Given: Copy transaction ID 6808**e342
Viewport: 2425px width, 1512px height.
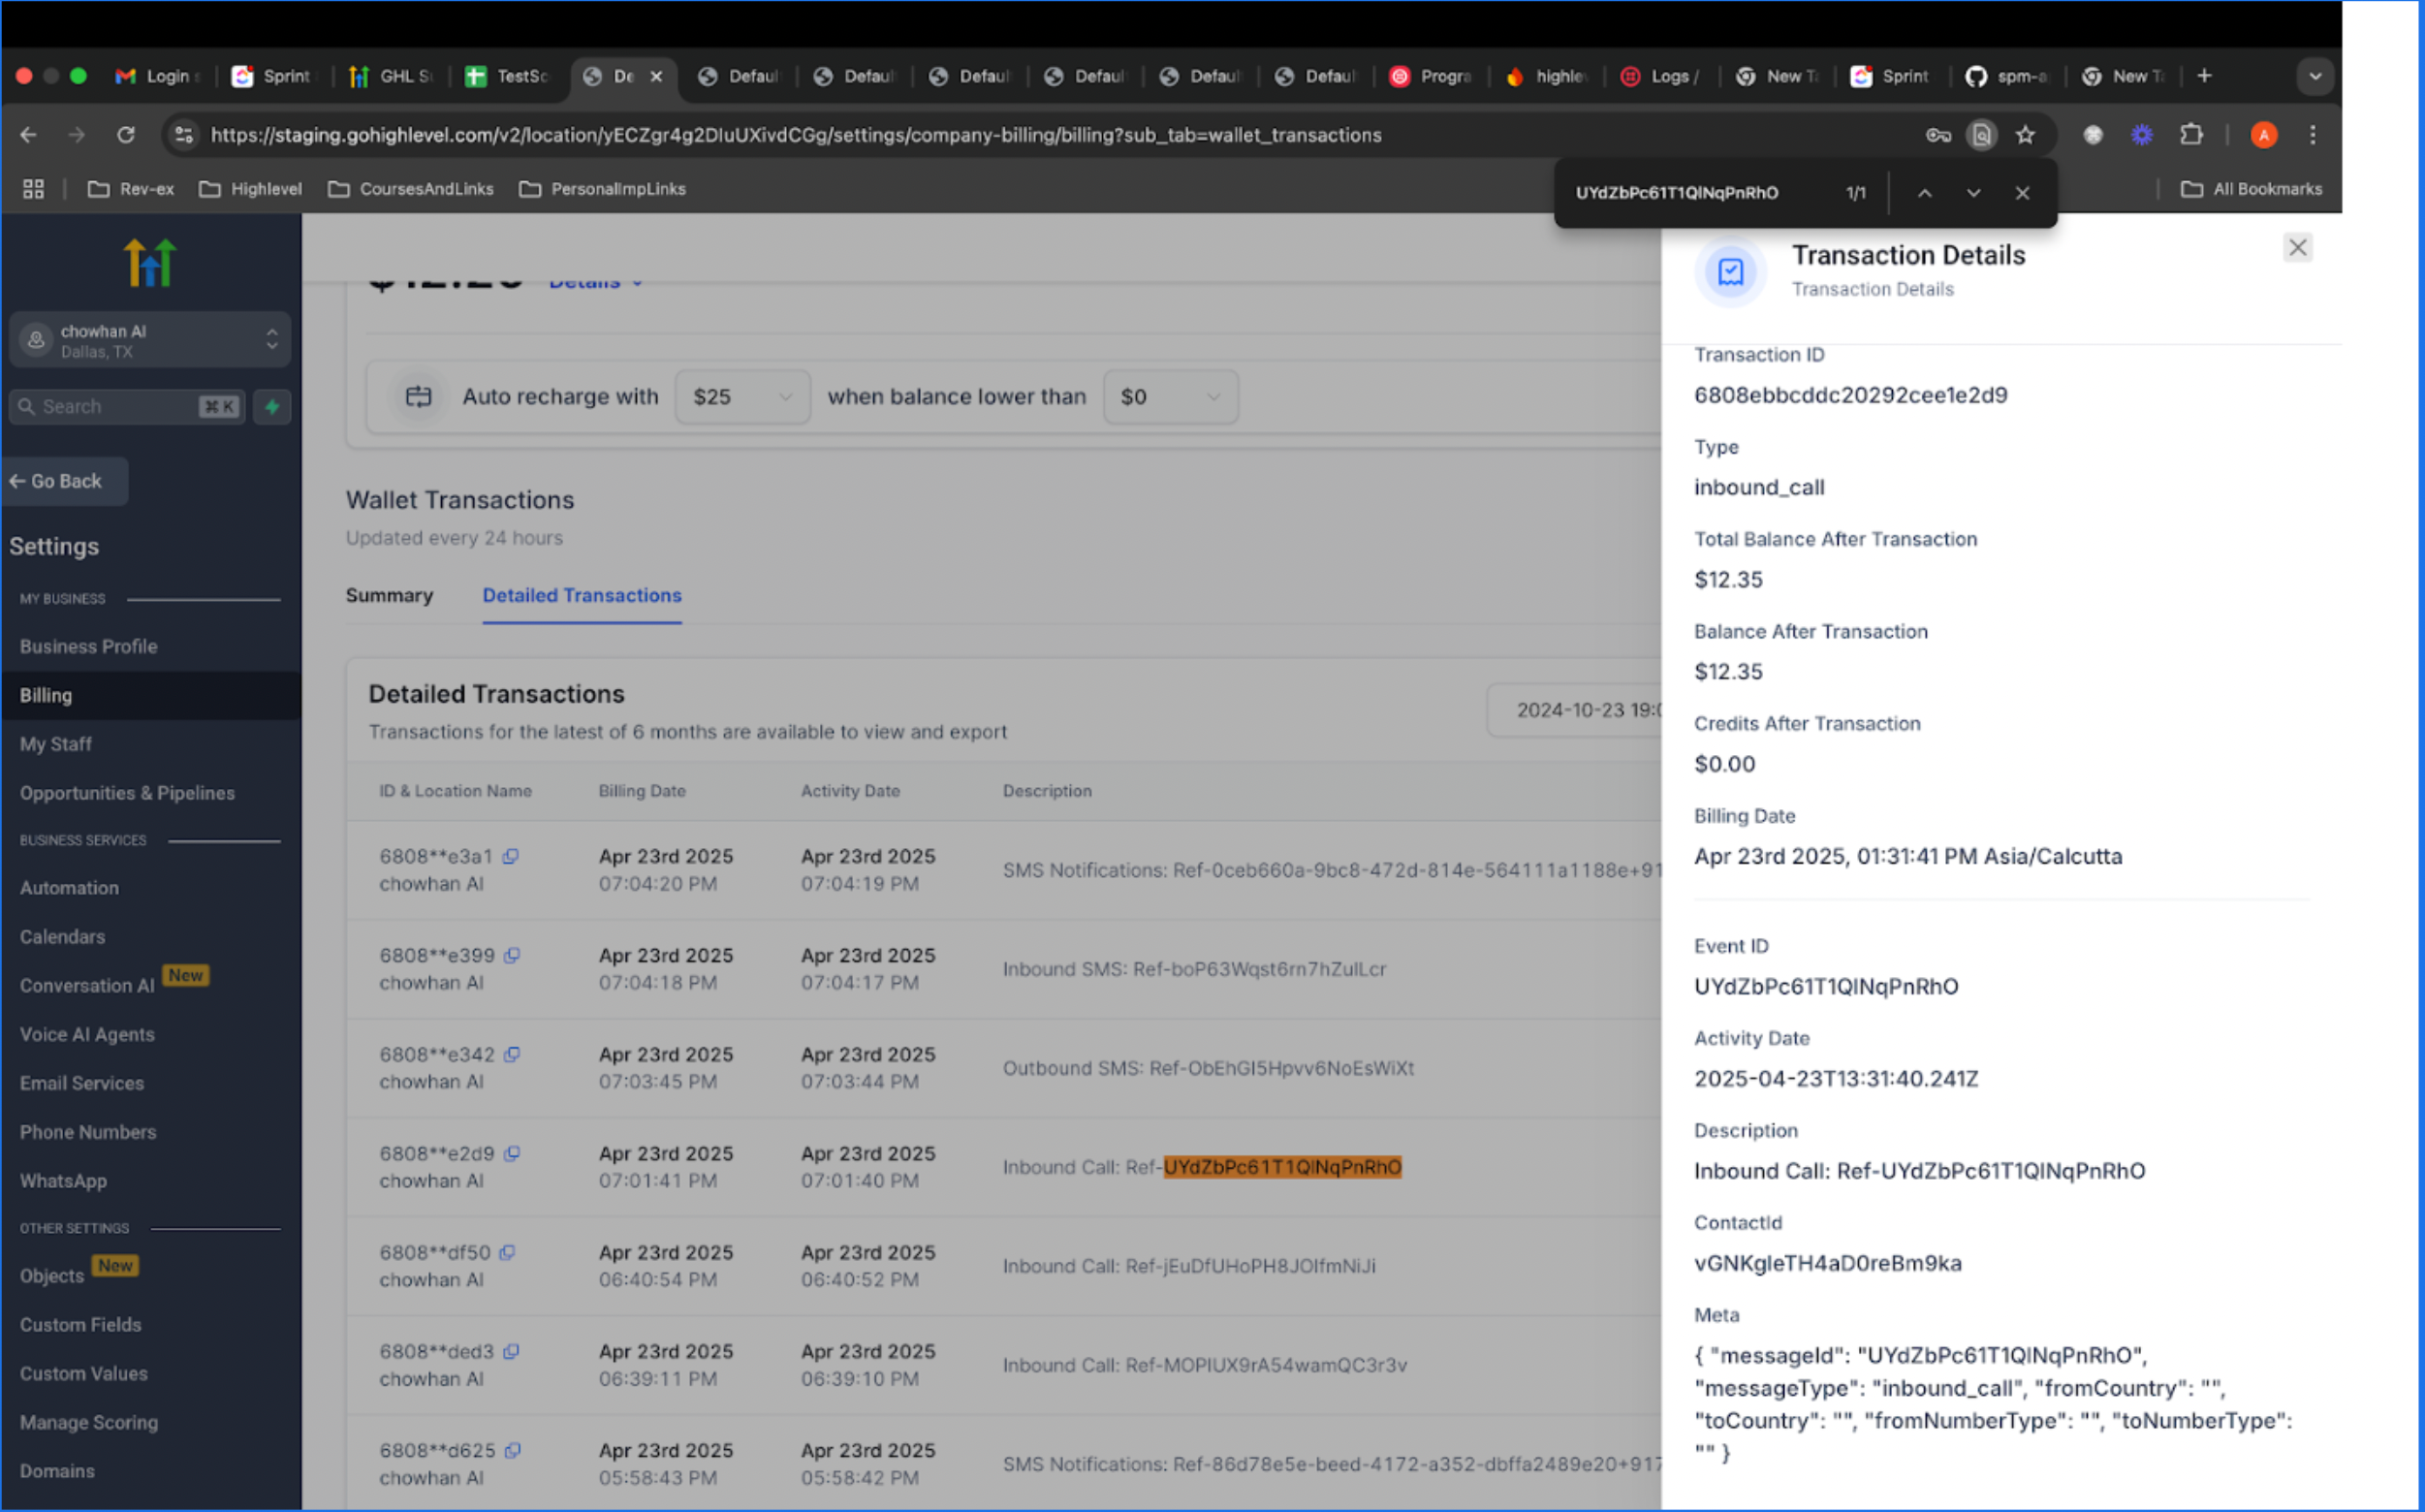Looking at the screenshot, I should [x=512, y=1054].
